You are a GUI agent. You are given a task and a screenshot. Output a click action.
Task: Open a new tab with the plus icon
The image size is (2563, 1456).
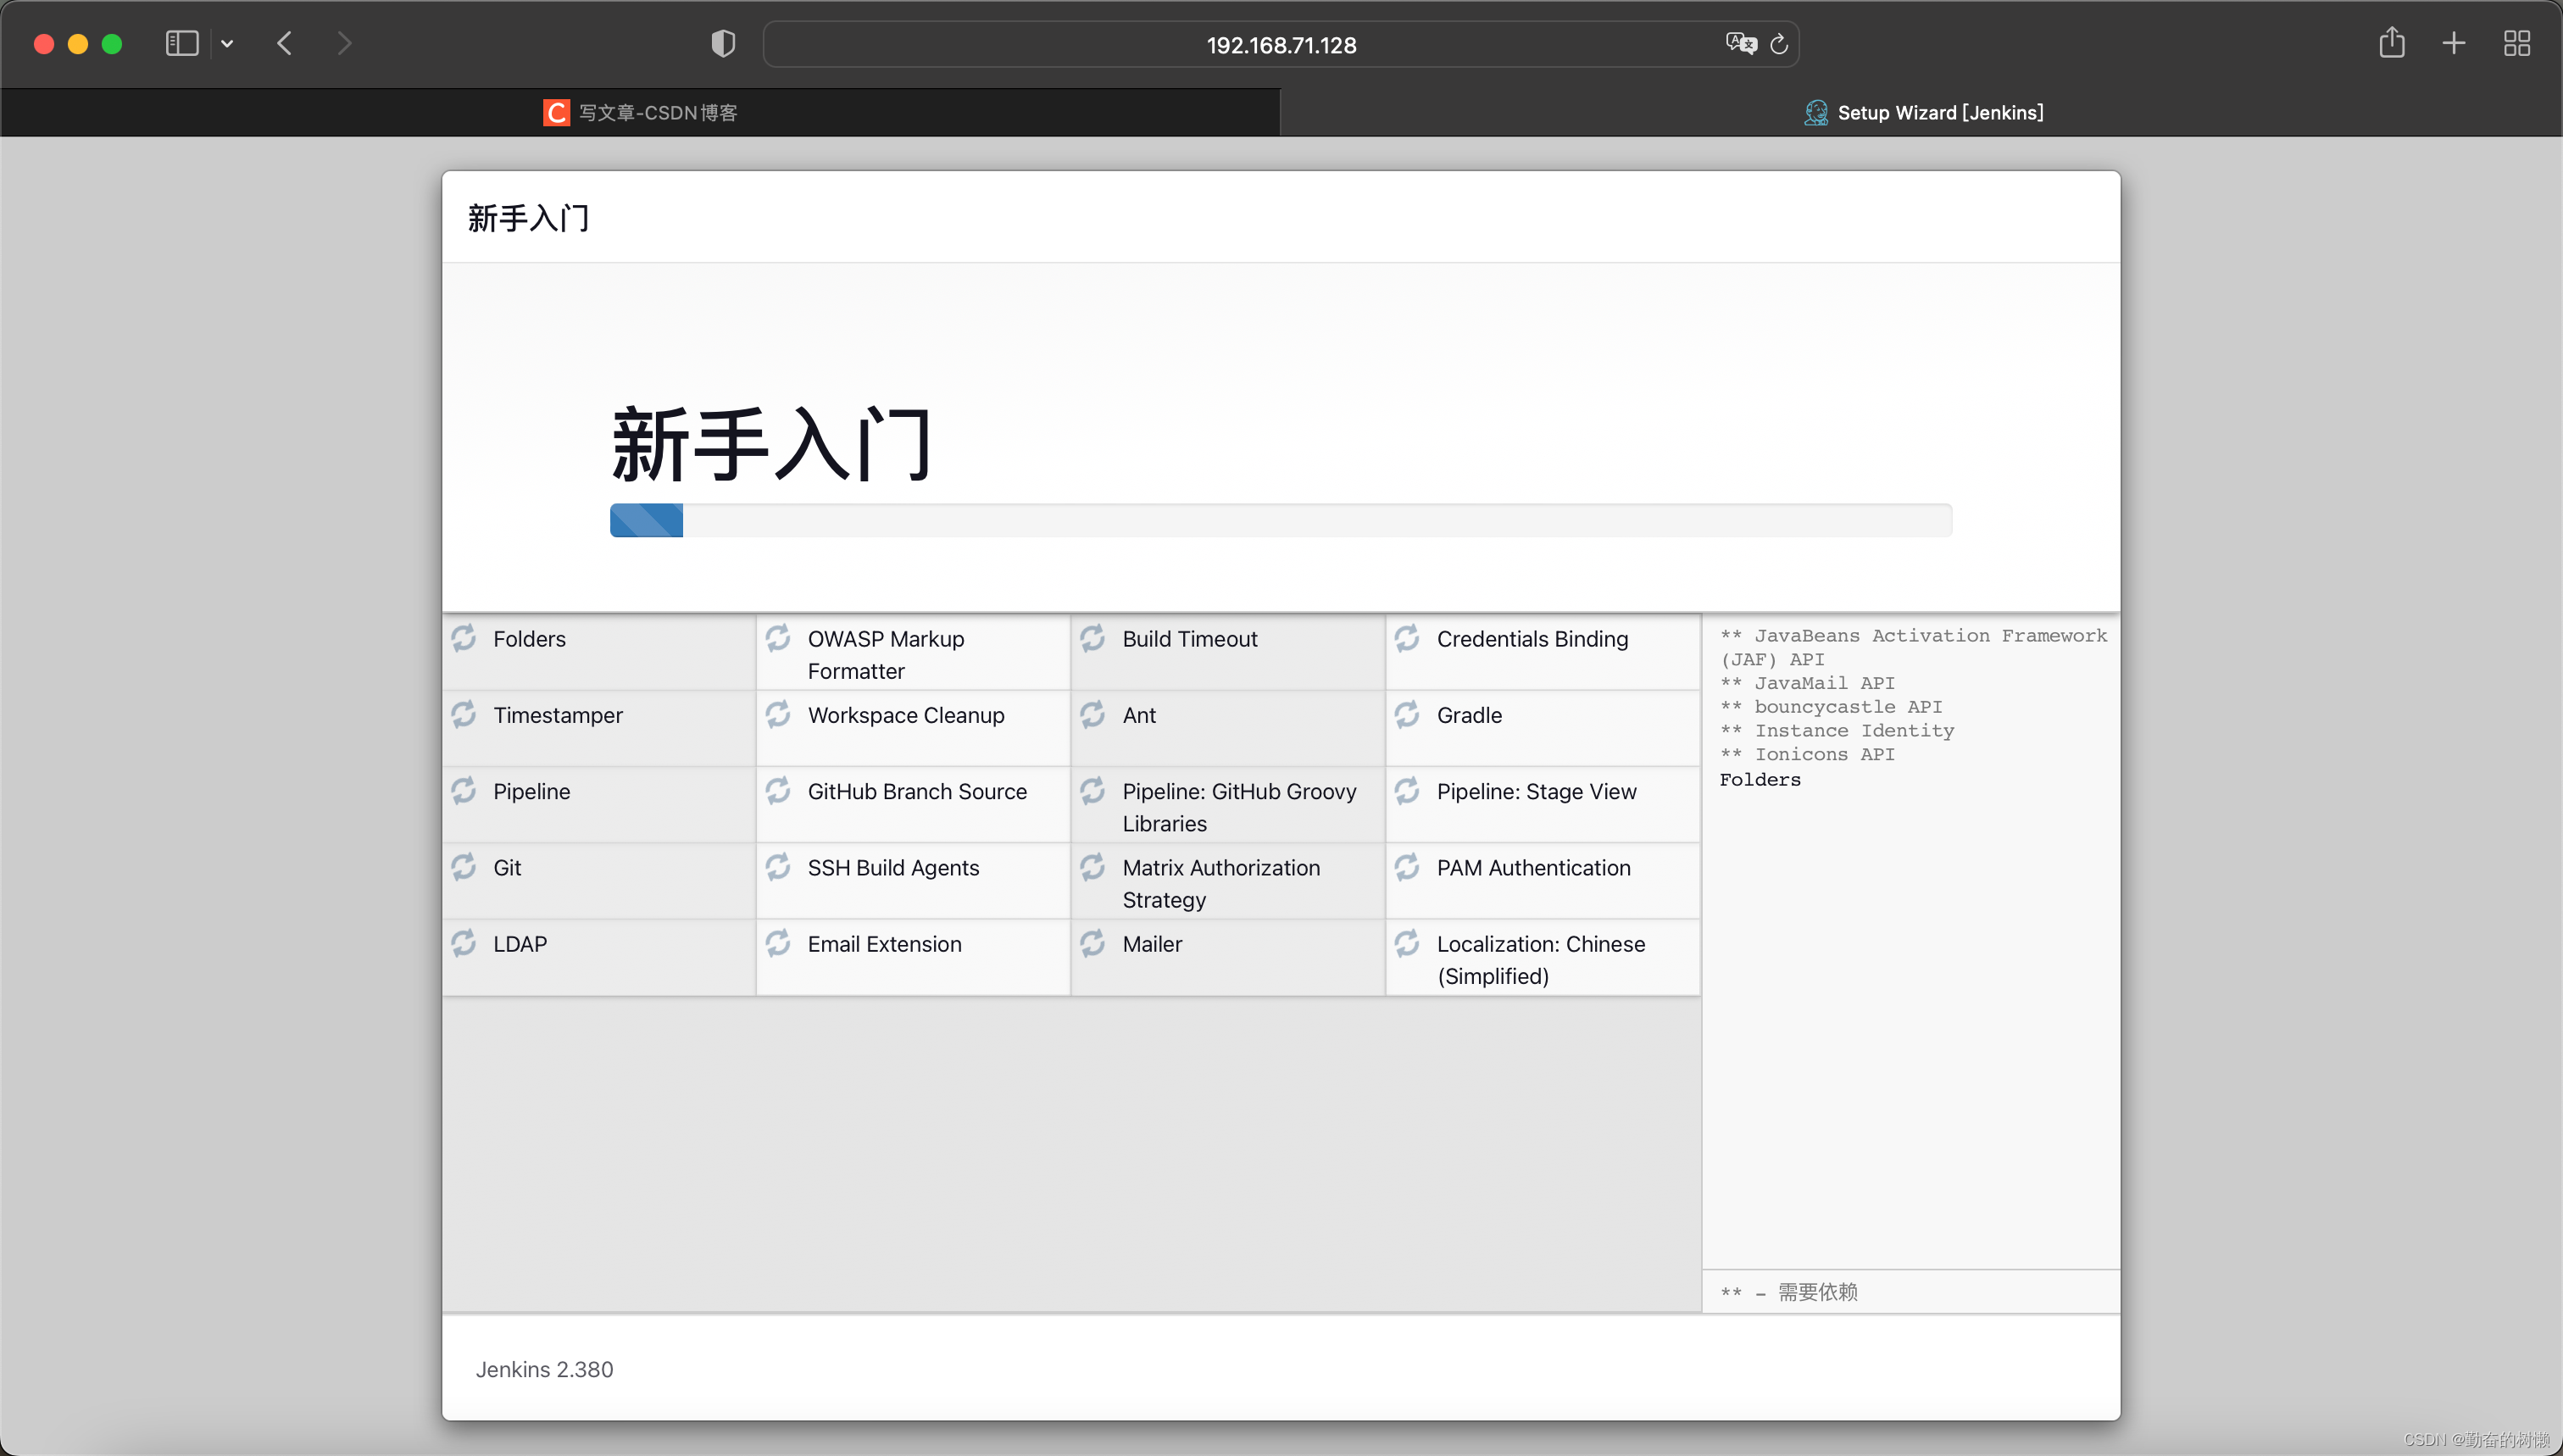[2453, 44]
